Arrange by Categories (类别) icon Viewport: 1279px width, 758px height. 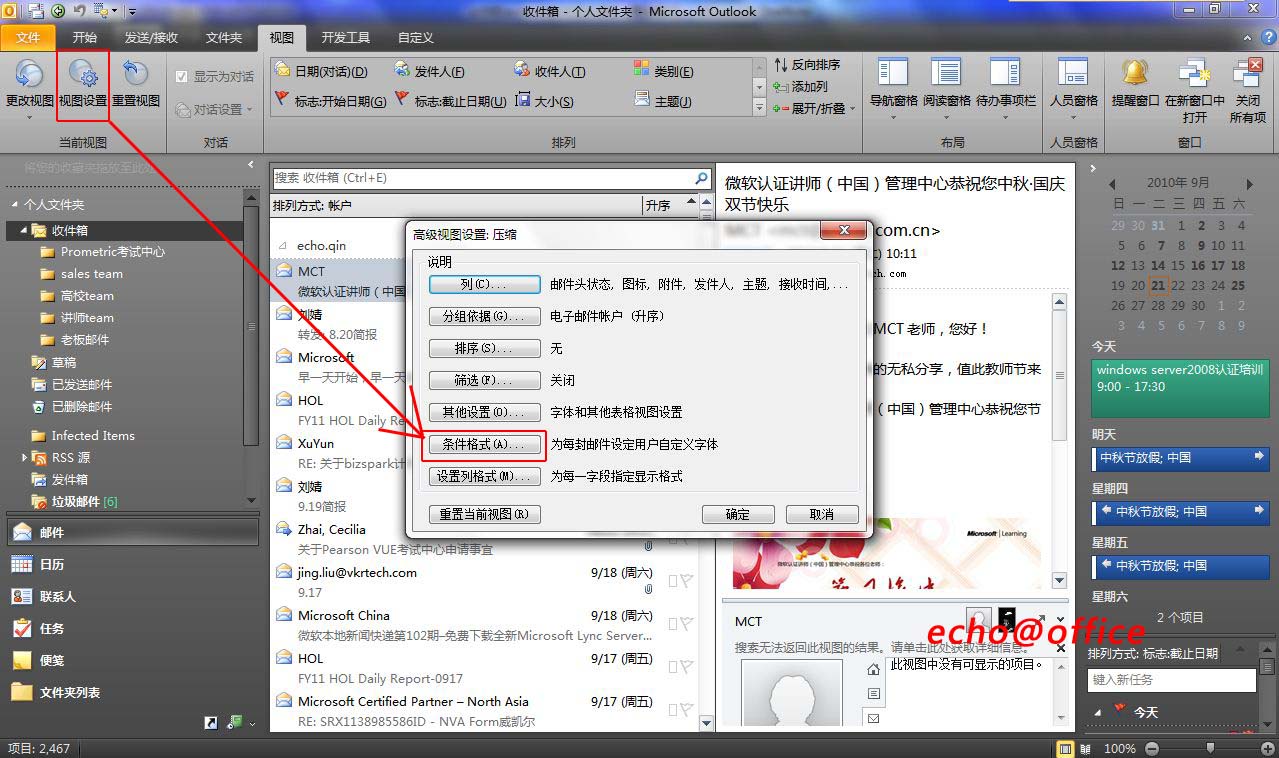[x=642, y=70]
